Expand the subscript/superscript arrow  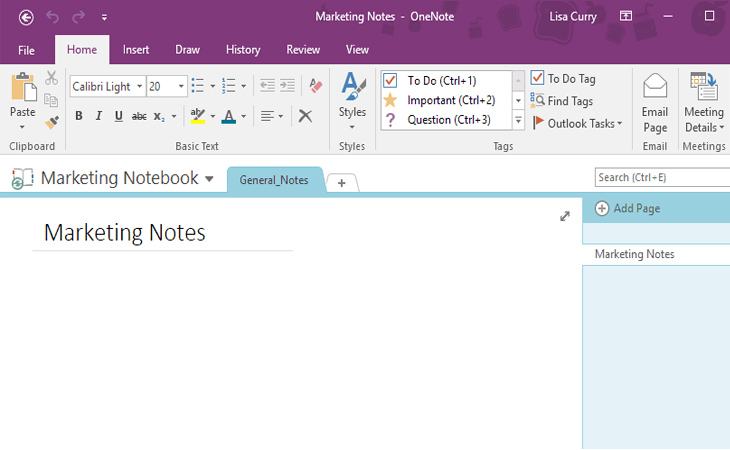click(x=174, y=116)
